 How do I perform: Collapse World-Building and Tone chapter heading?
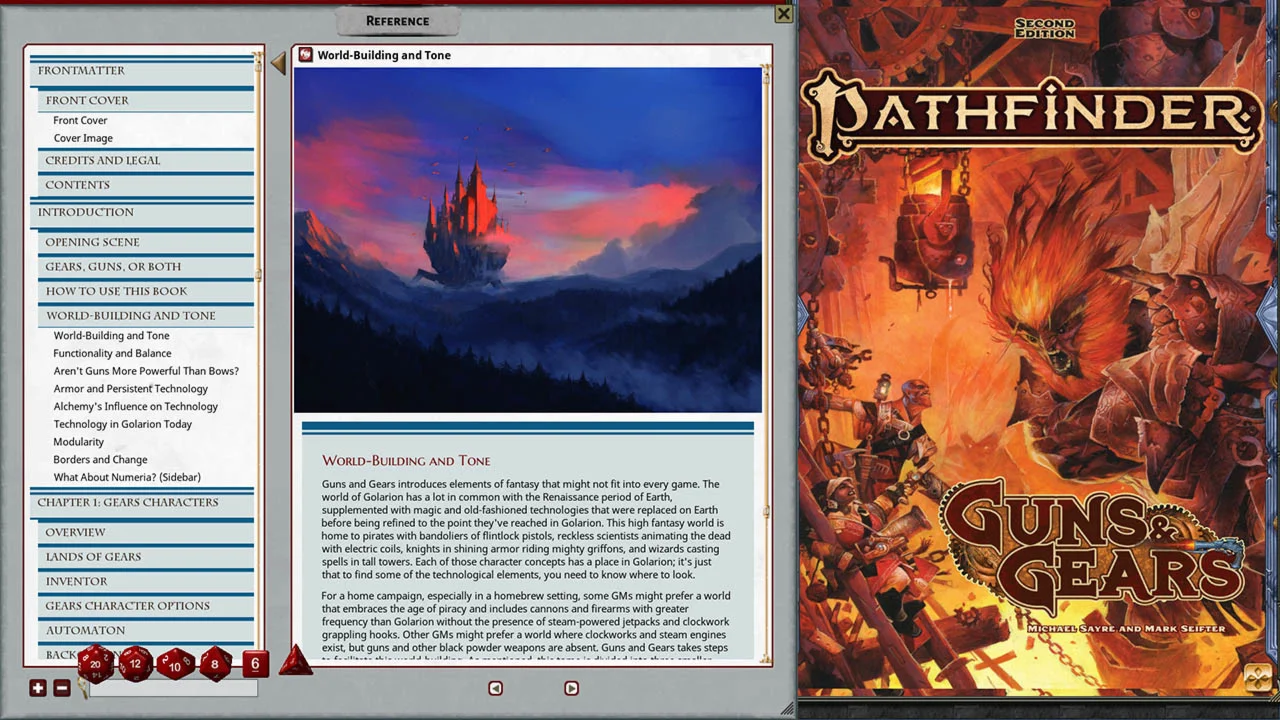point(146,316)
